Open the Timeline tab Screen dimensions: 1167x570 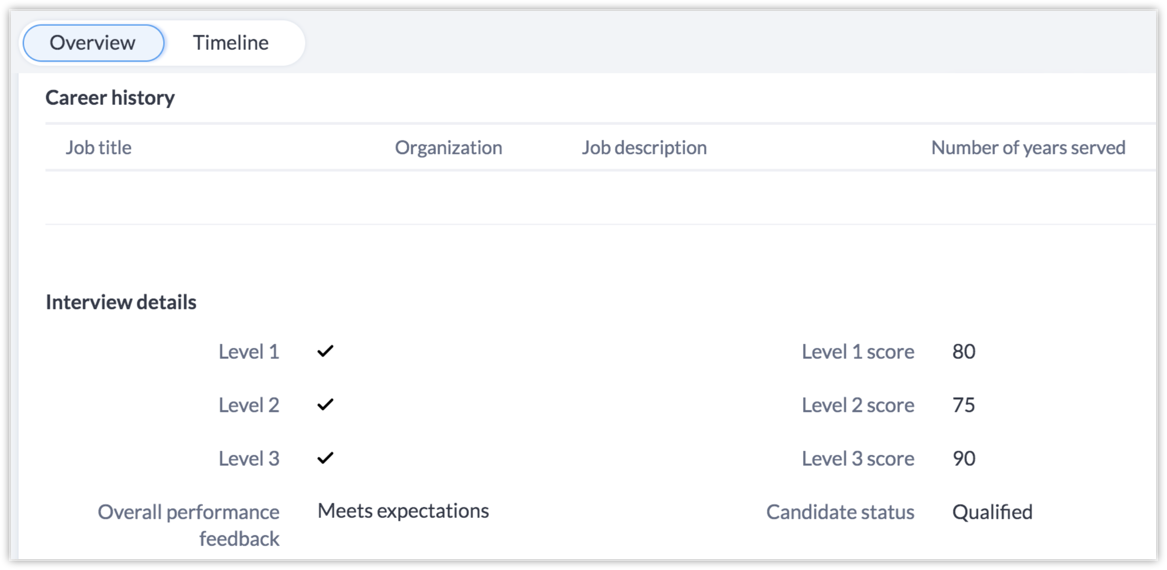(231, 43)
